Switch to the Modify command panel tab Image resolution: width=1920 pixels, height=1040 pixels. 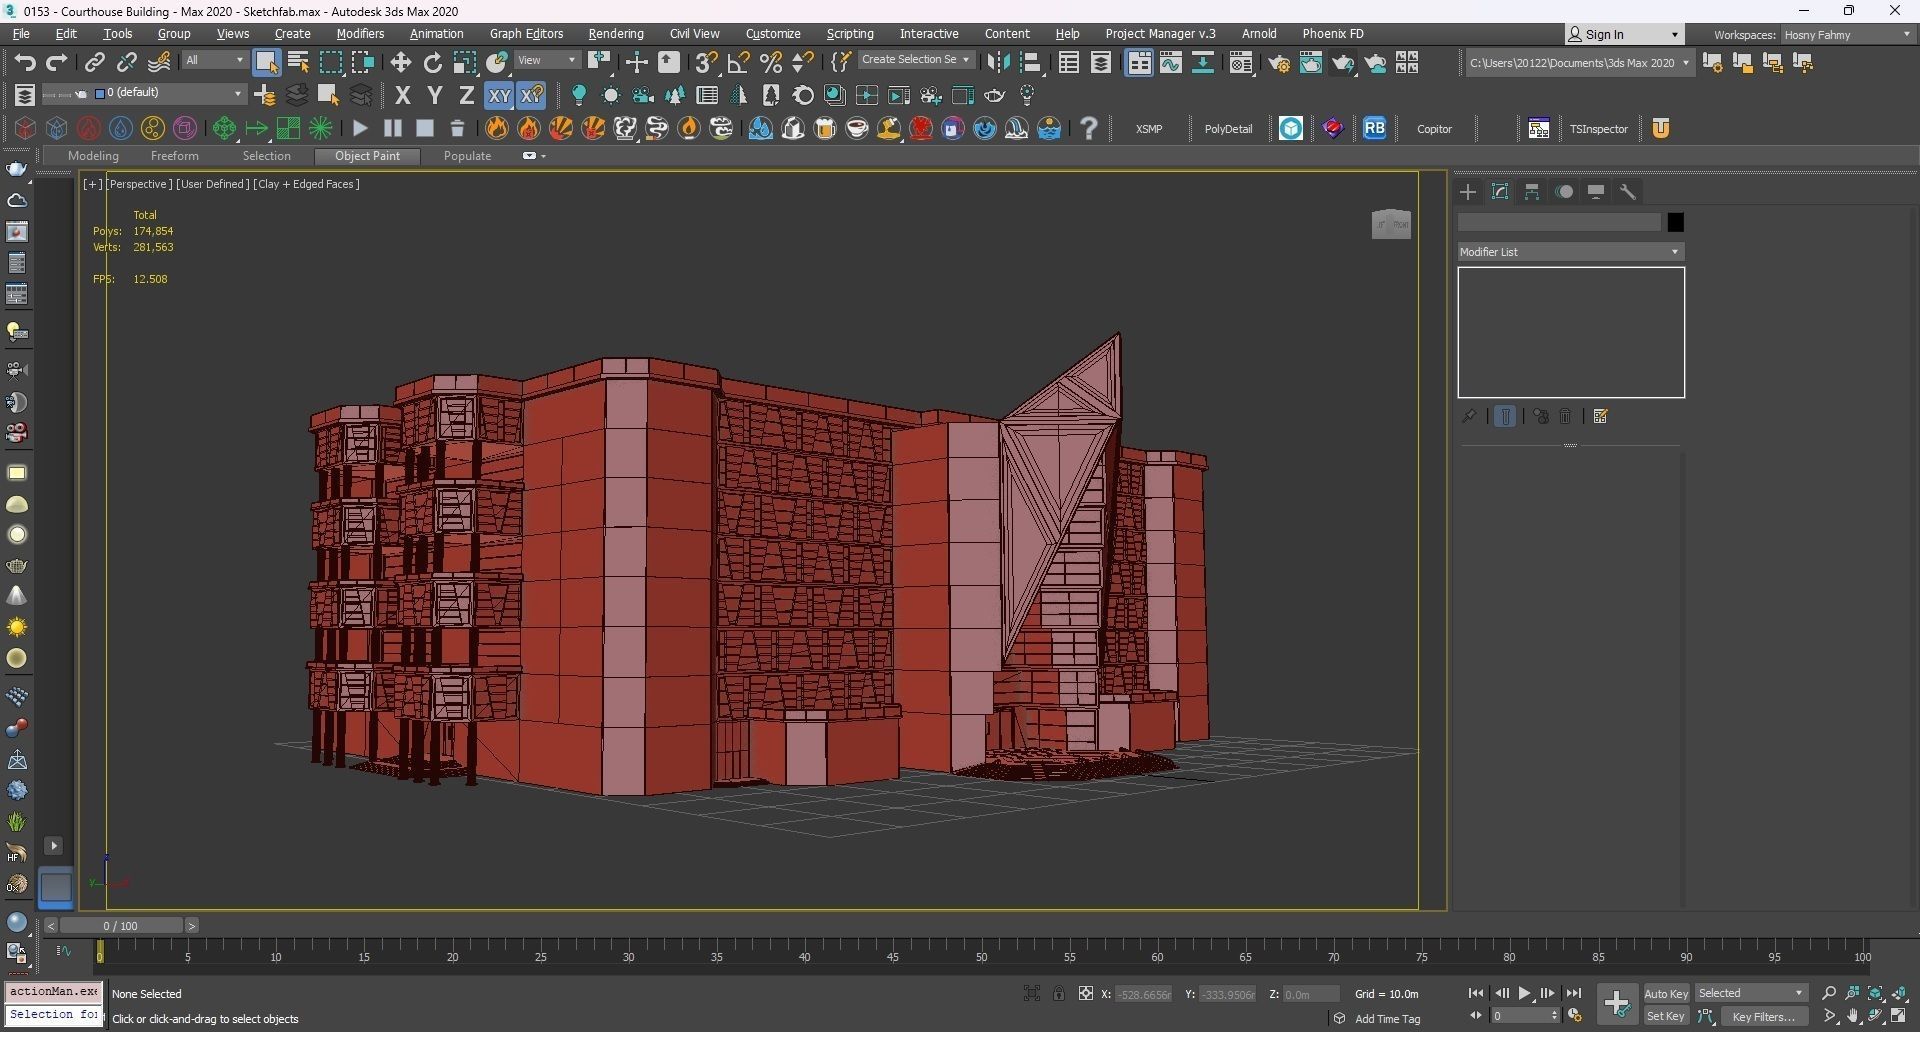pos(1500,192)
